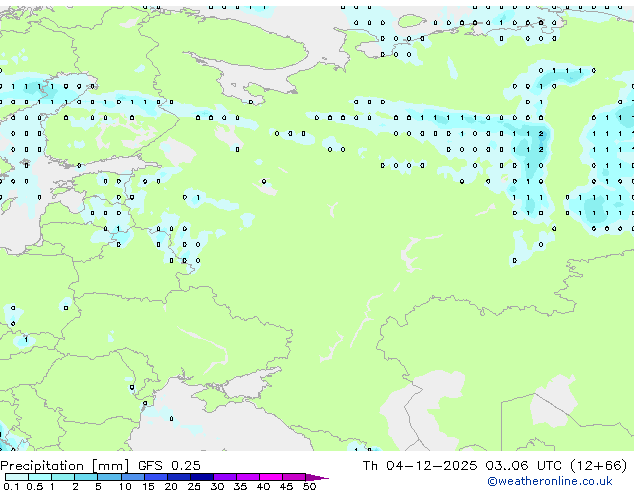This screenshot has height=490, width=634.
Task: Click the 45–50 mm legend swatch
Action: (294, 477)
